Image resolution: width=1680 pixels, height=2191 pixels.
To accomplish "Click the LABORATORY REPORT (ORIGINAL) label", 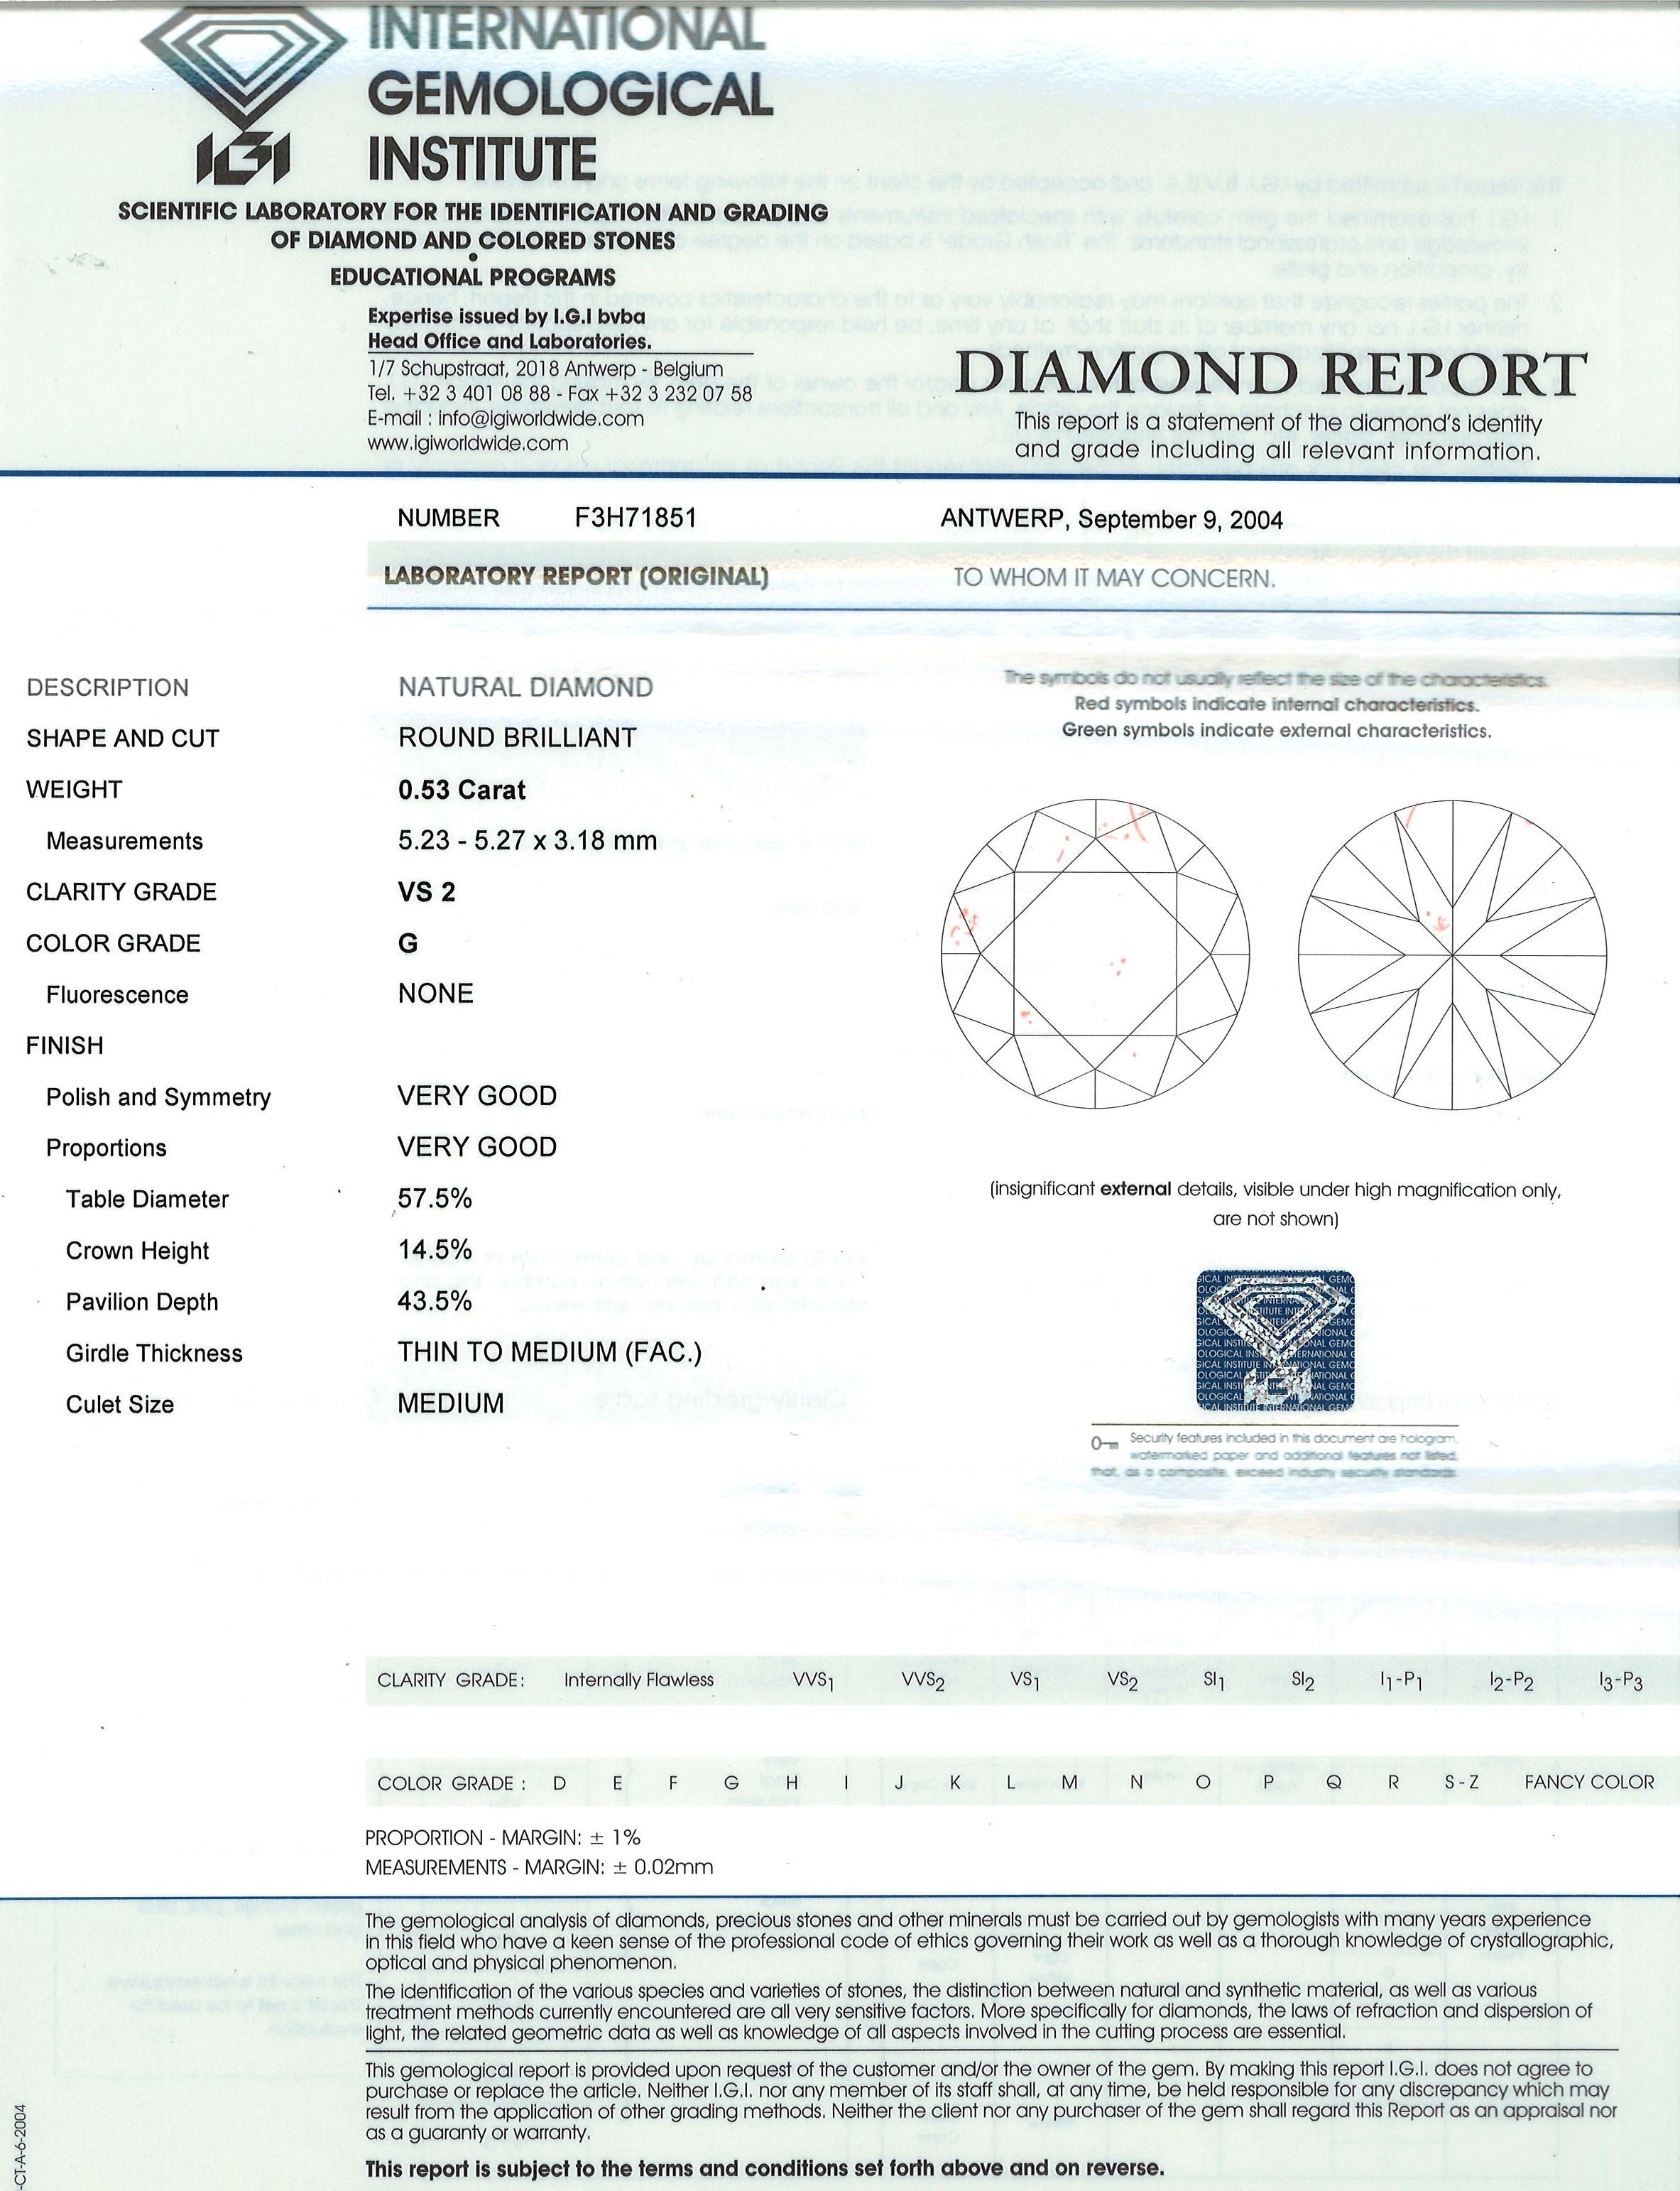I will 576,577.
